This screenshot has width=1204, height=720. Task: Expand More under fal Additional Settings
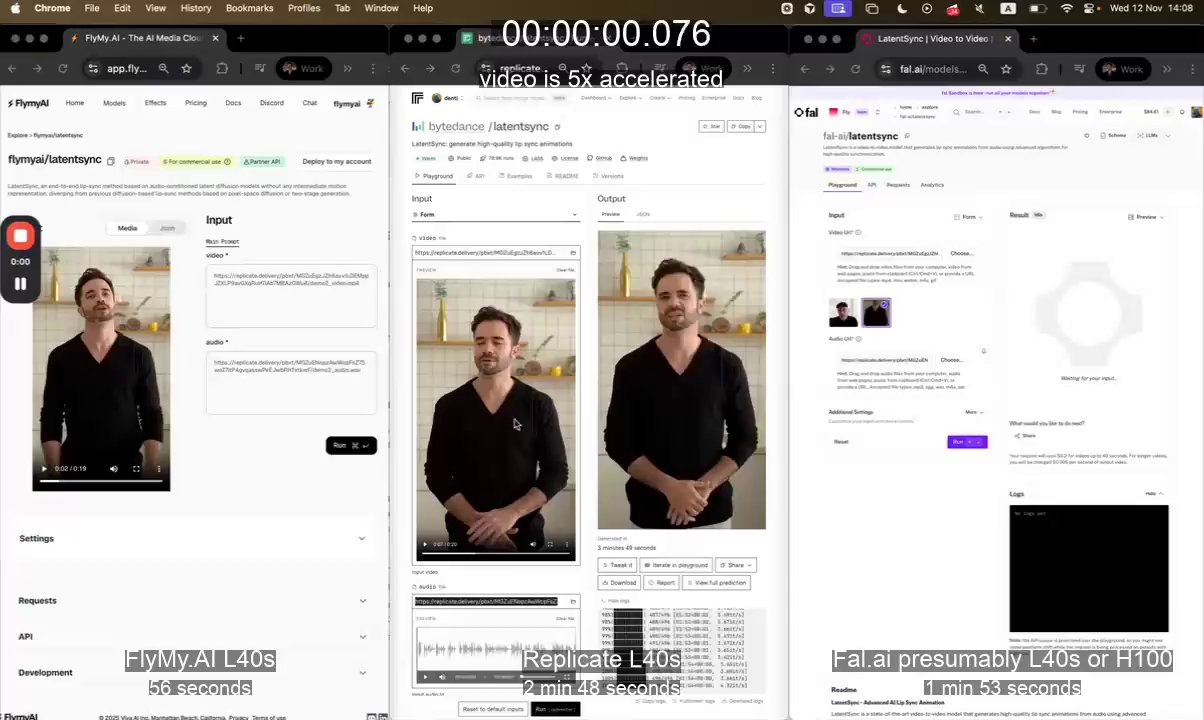(x=974, y=412)
